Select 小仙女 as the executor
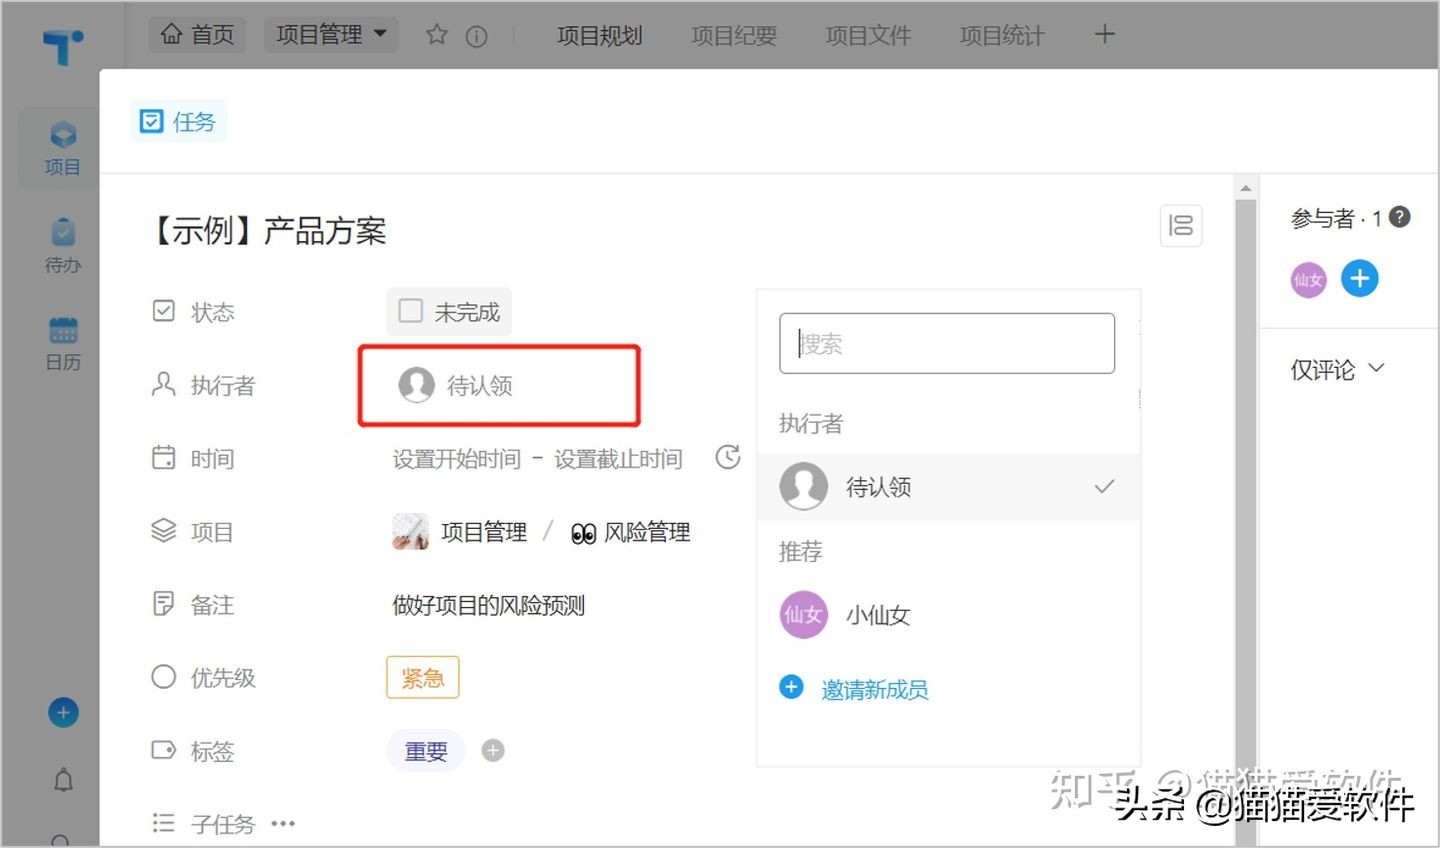 [x=876, y=615]
